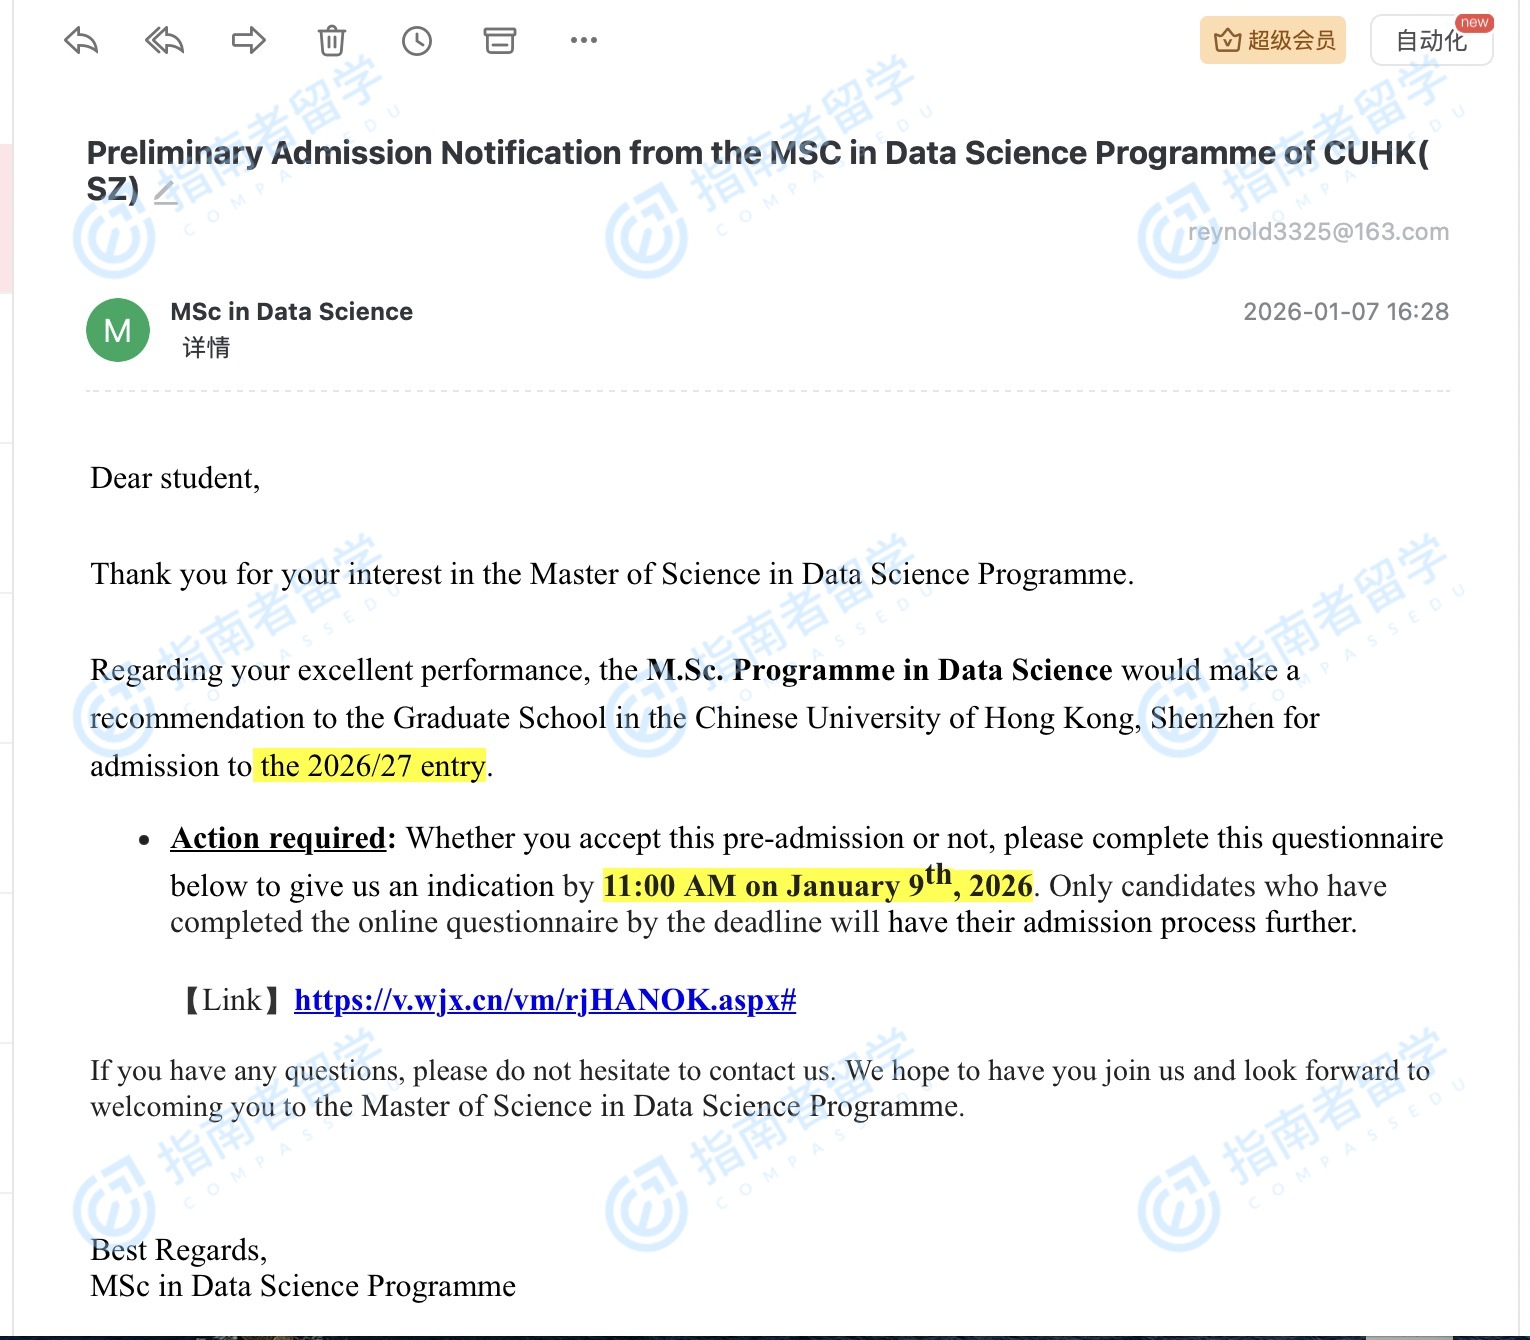Open the 超级会员 membership button

coord(1272,41)
